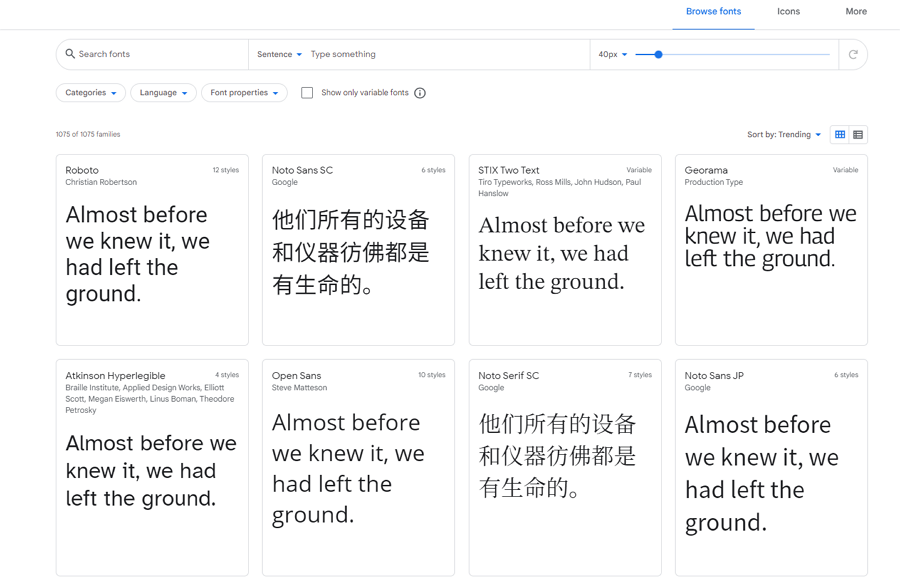Go to the Icons tab
900x587 pixels.
pos(788,12)
